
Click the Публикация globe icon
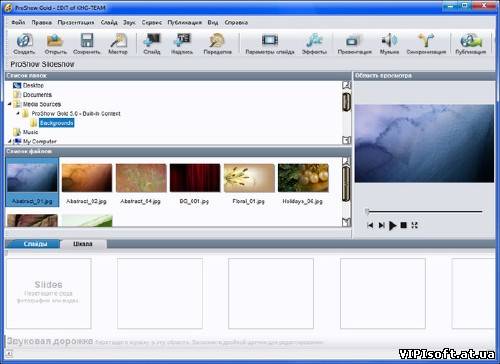(470, 41)
